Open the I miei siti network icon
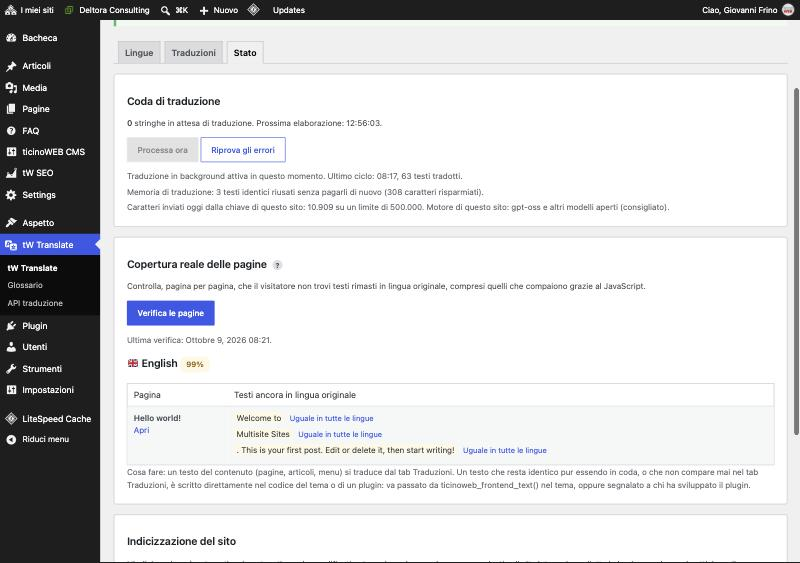Screen dimensions: 800x563 pyautogui.click(x=10, y=10)
